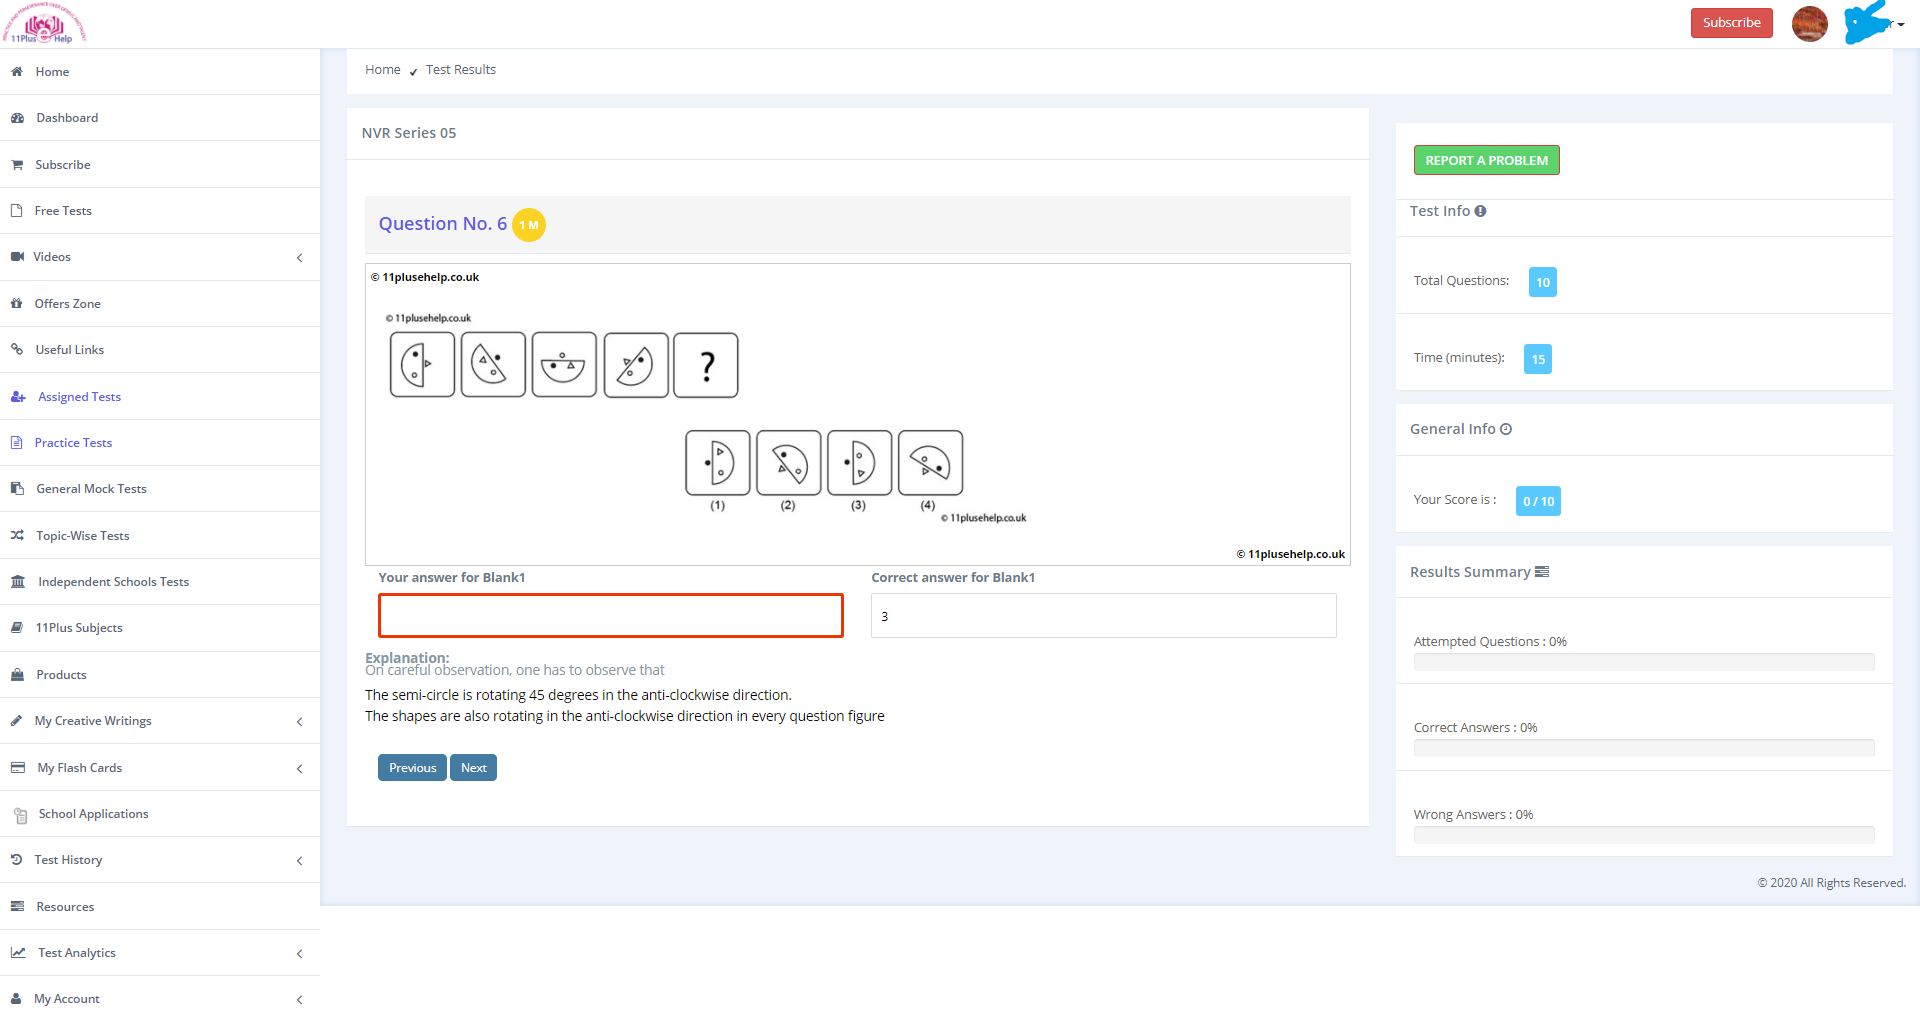
Task: Open the user profile avatar
Action: coord(1809,23)
